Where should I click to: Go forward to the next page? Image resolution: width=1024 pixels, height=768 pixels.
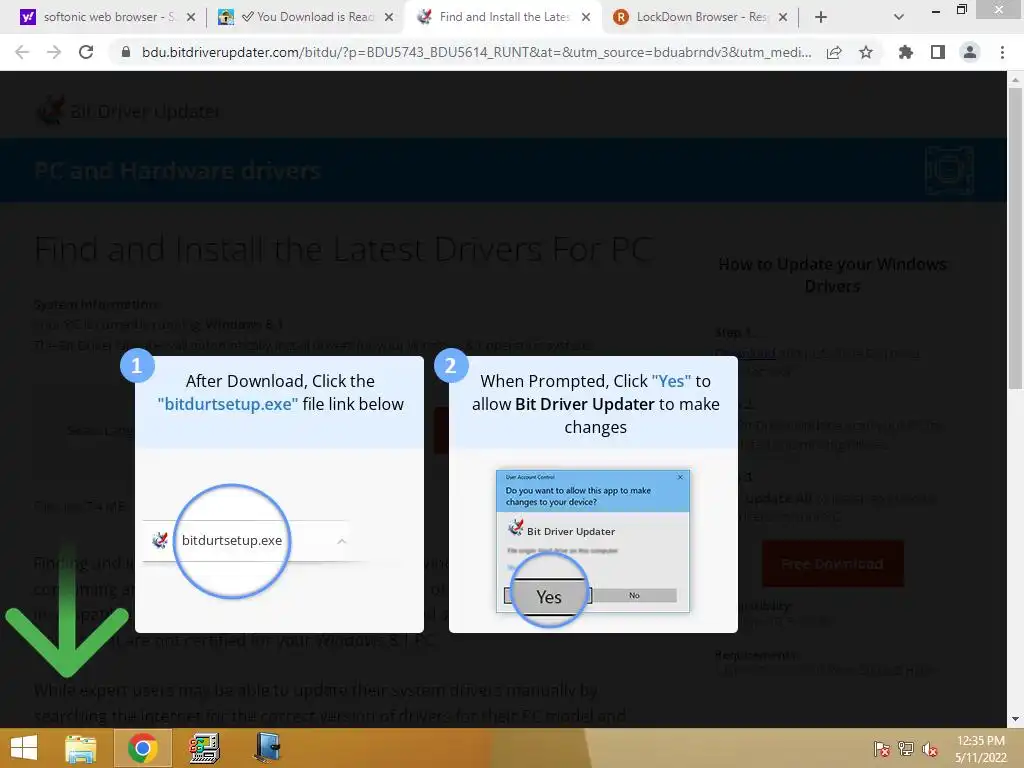tap(54, 52)
